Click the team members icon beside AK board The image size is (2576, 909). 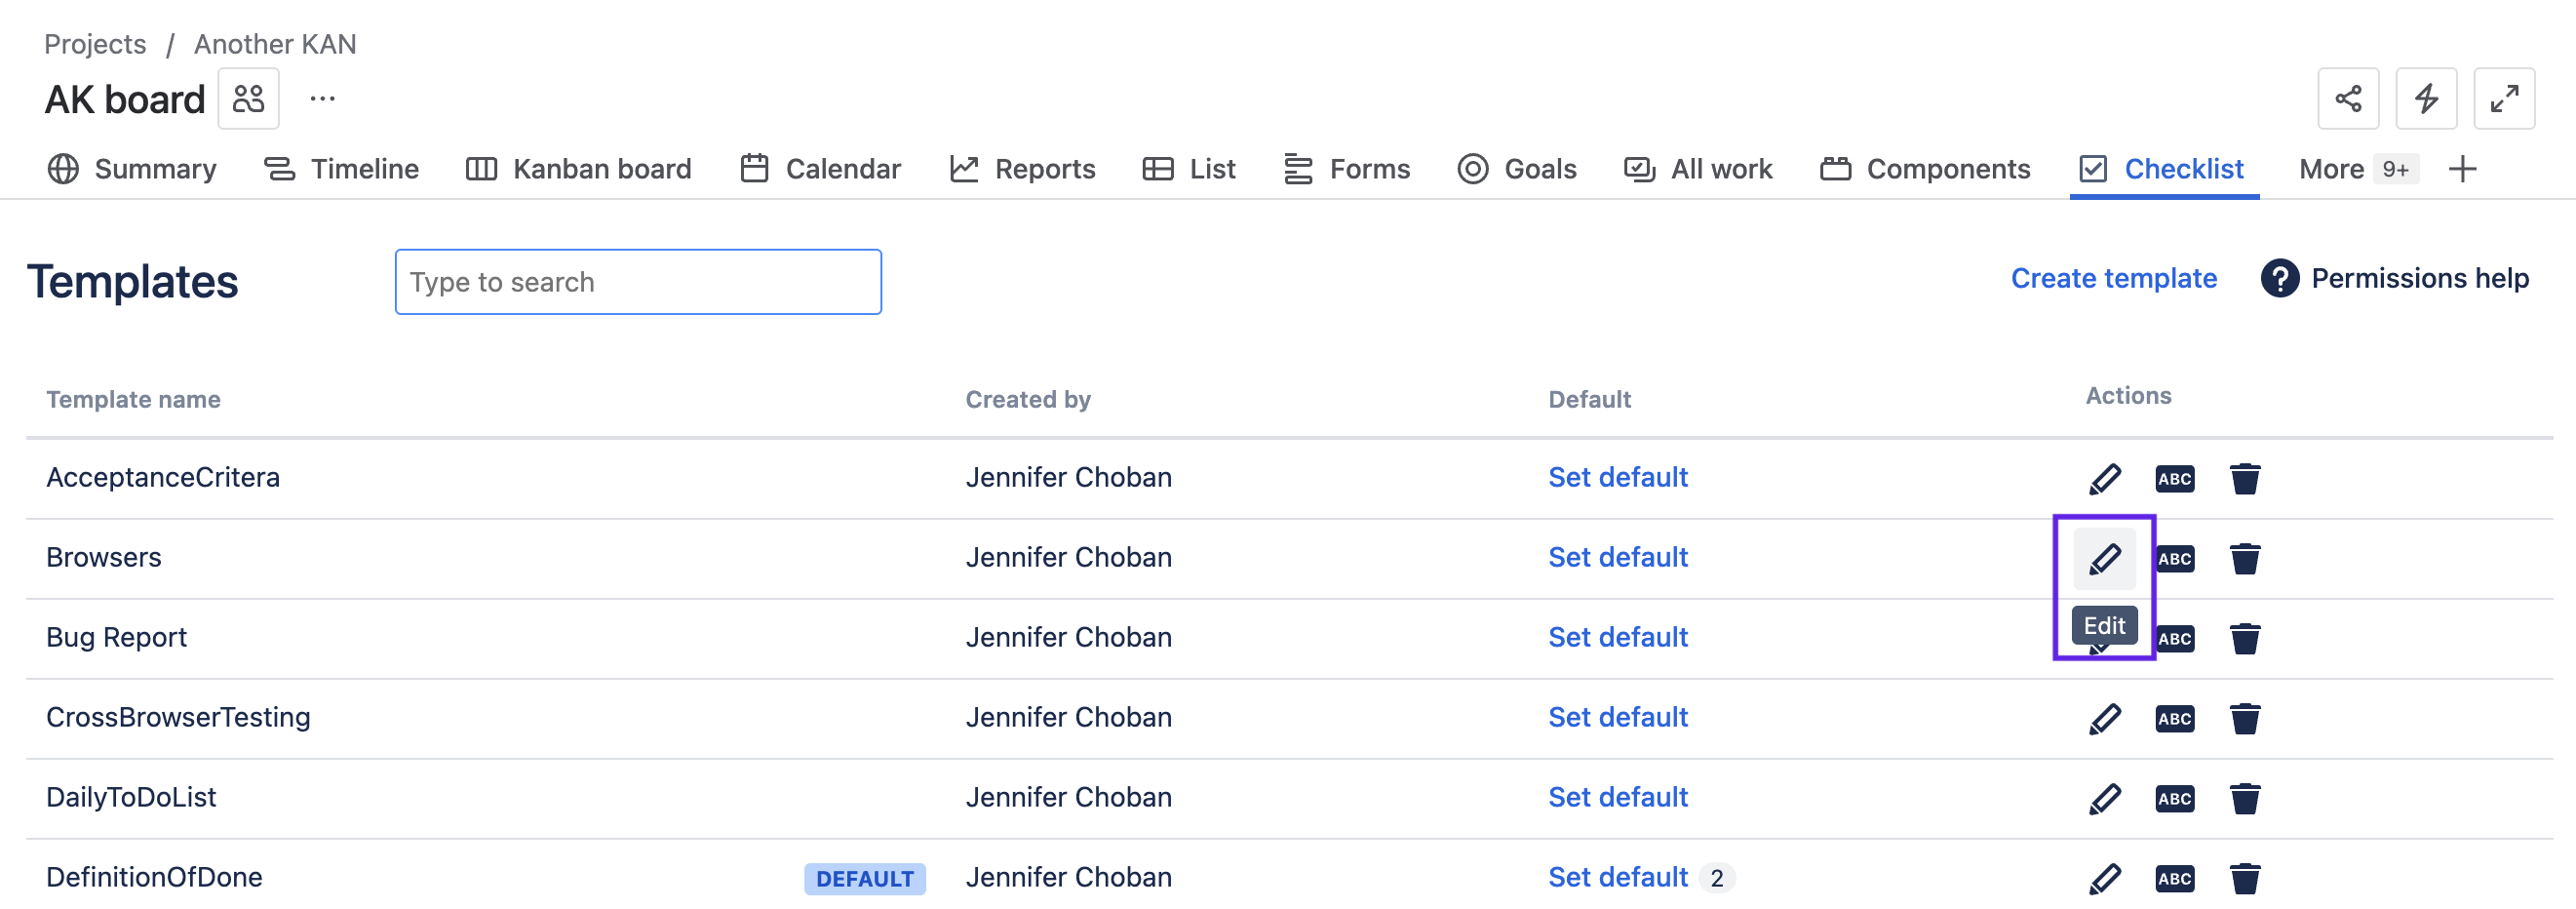(x=248, y=99)
